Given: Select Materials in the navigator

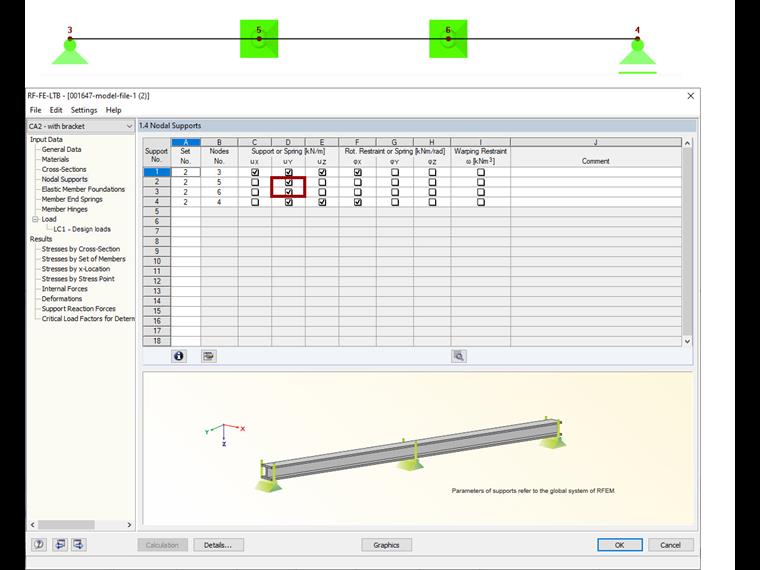Looking at the screenshot, I should click(x=55, y=159).
